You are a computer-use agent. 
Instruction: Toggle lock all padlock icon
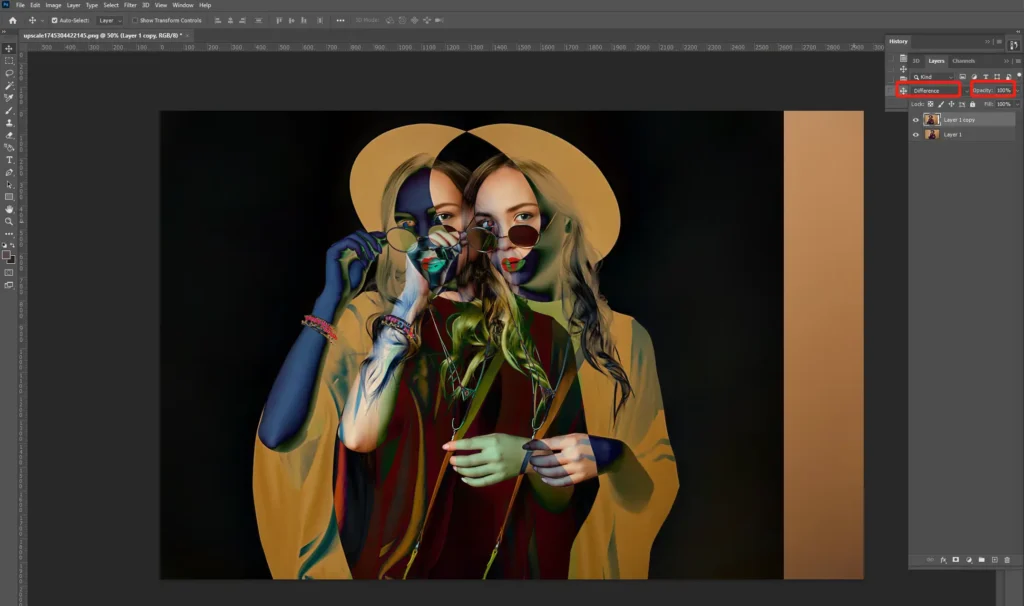coord(972,104)
